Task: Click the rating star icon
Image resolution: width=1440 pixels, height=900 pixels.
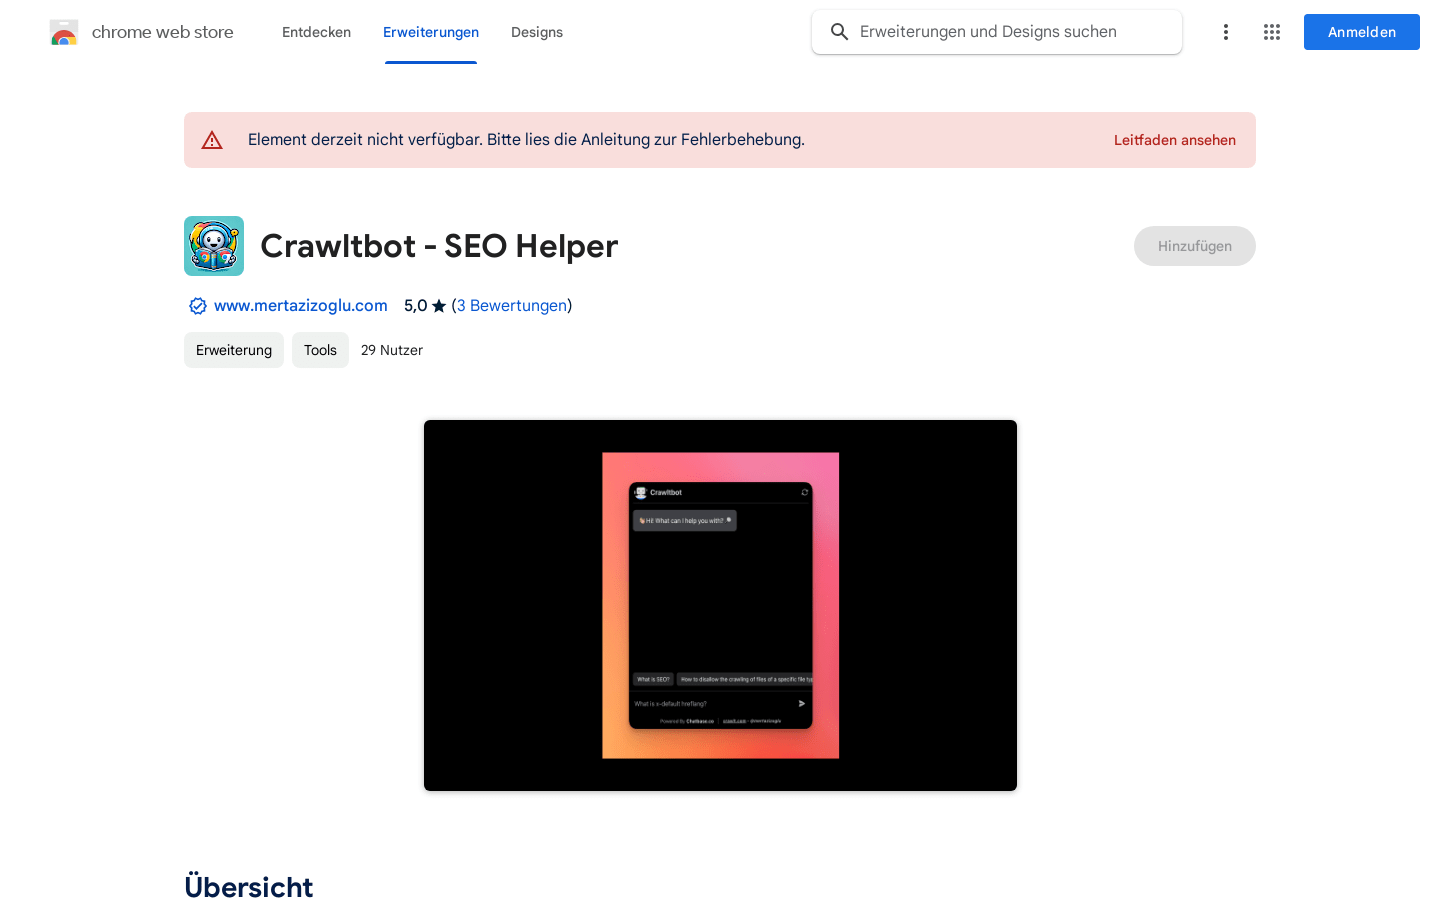Action: 439,306
